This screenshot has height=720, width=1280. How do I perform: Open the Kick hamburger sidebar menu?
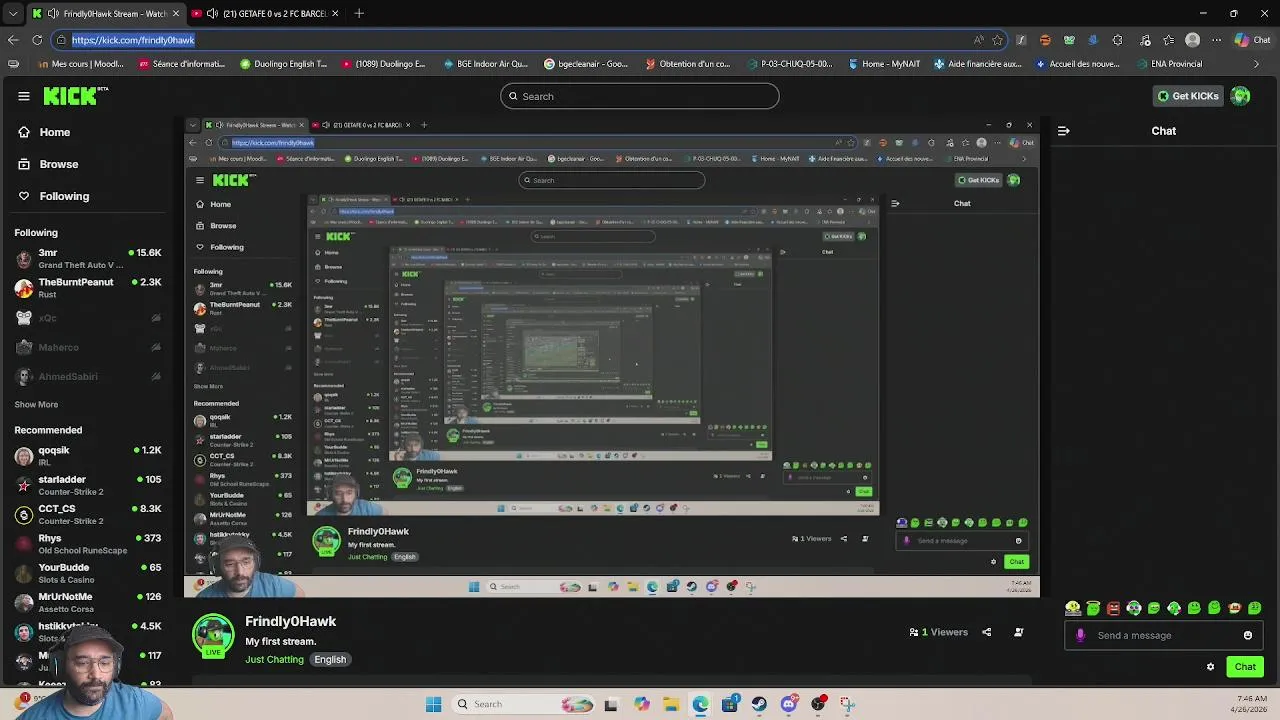pyautogui.click(x=23, y=96)
